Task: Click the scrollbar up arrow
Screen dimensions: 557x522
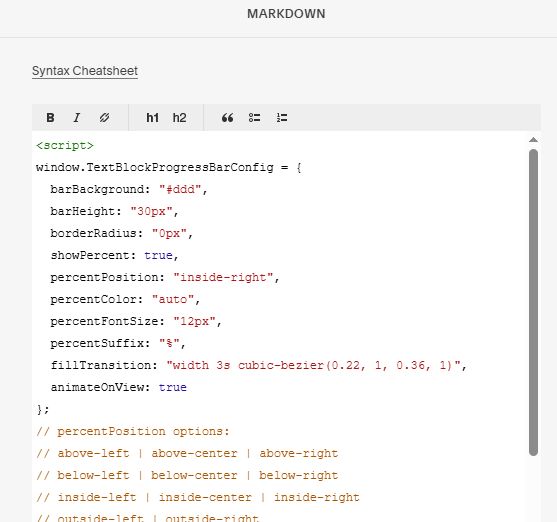Action: click(x=533, y=140)
